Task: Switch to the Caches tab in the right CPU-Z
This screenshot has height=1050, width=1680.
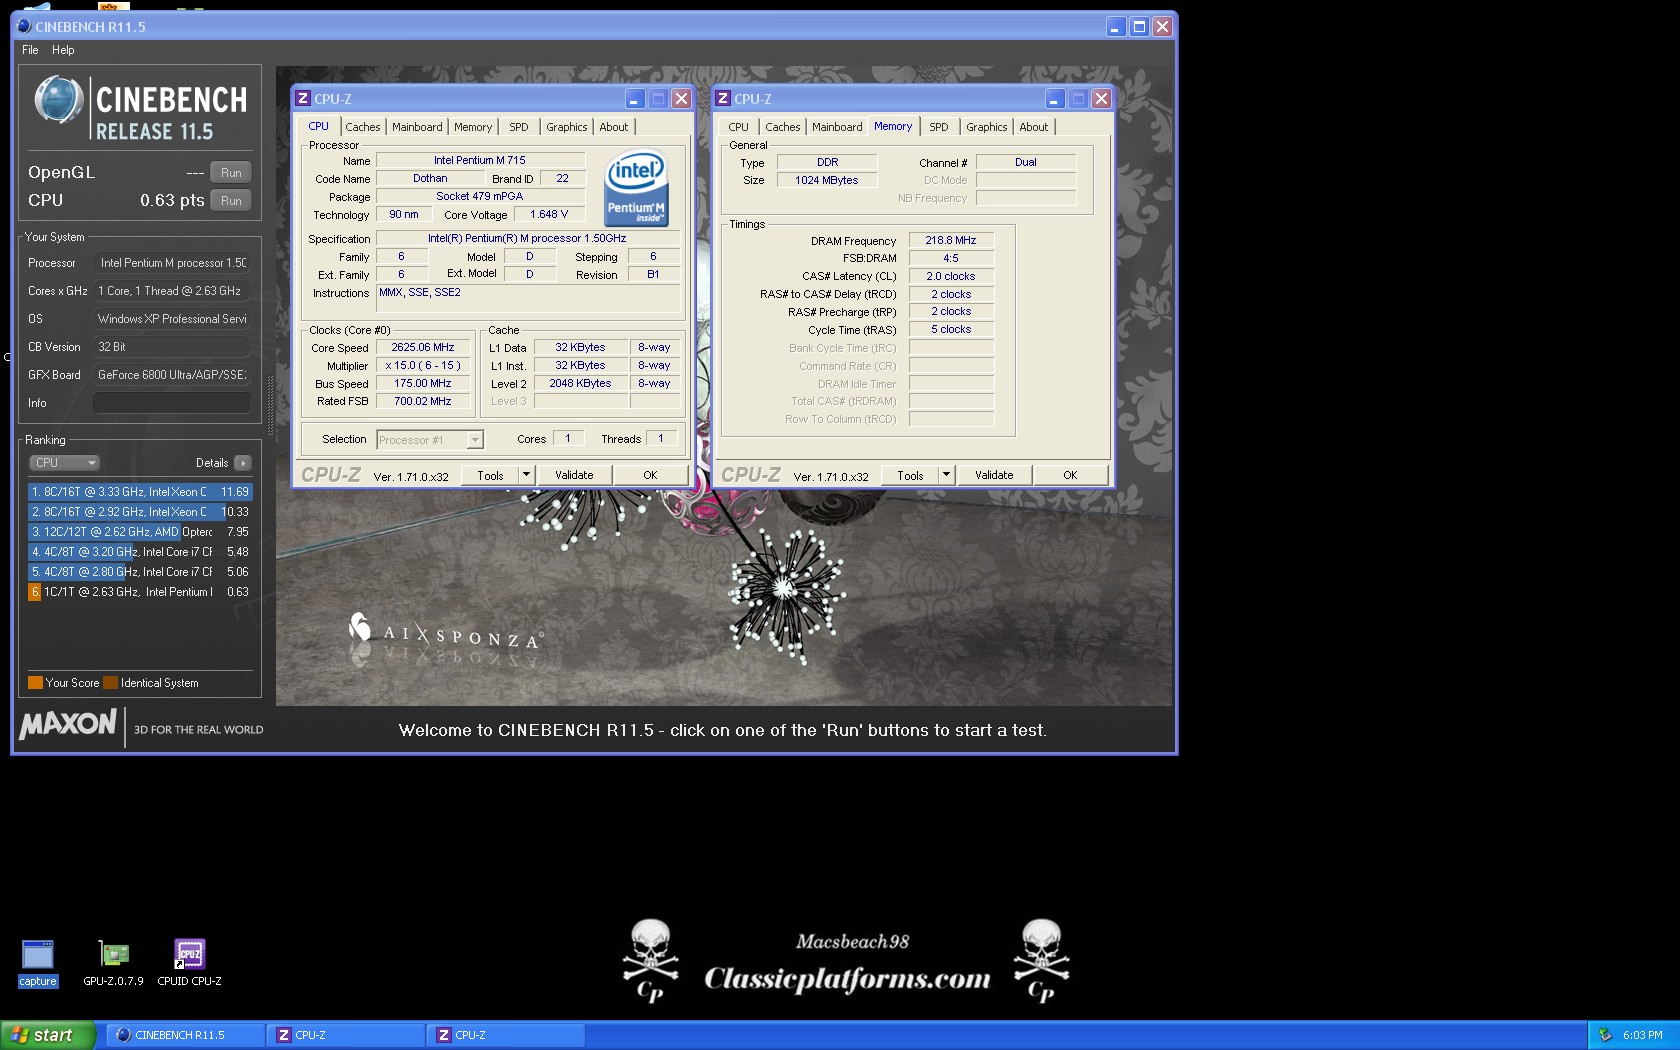Action: pyautogui.click(x=783, y=127)
